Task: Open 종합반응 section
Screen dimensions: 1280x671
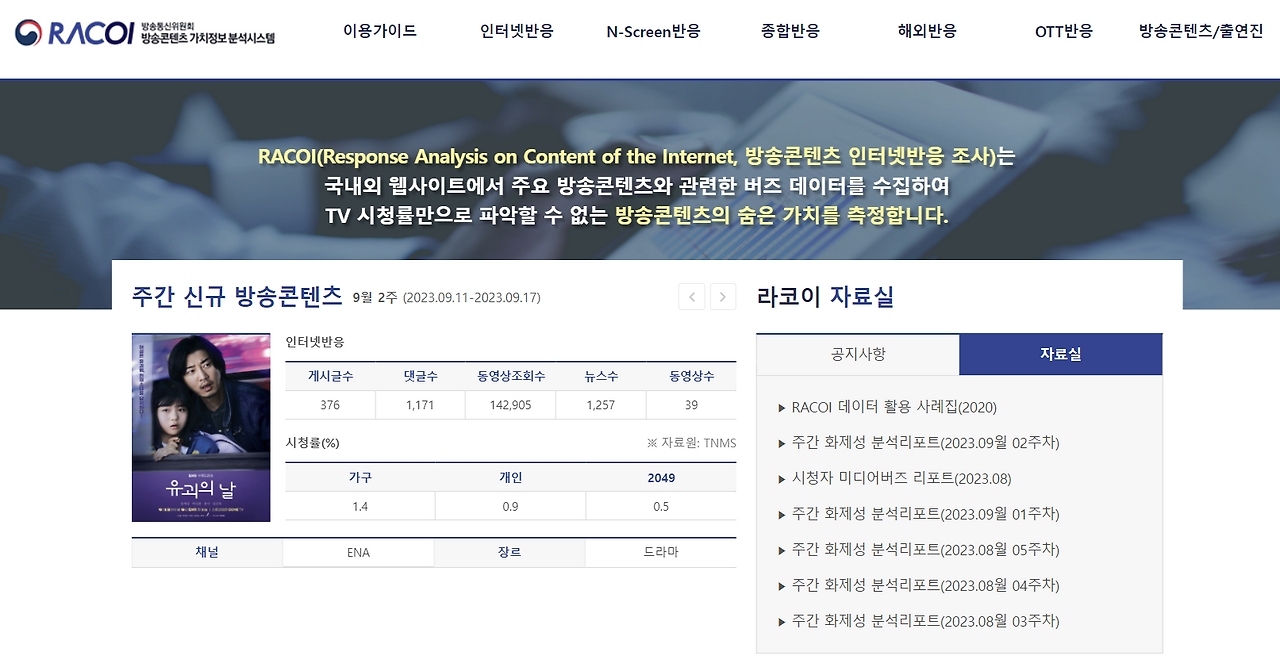Action: click(790, 31)
